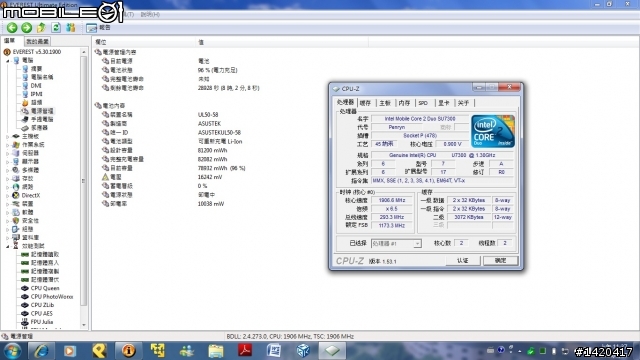Click the 主機板 motherboard icon in the tree
The width and height of the screenshot is (640, 360).
[x=16, y=136]
